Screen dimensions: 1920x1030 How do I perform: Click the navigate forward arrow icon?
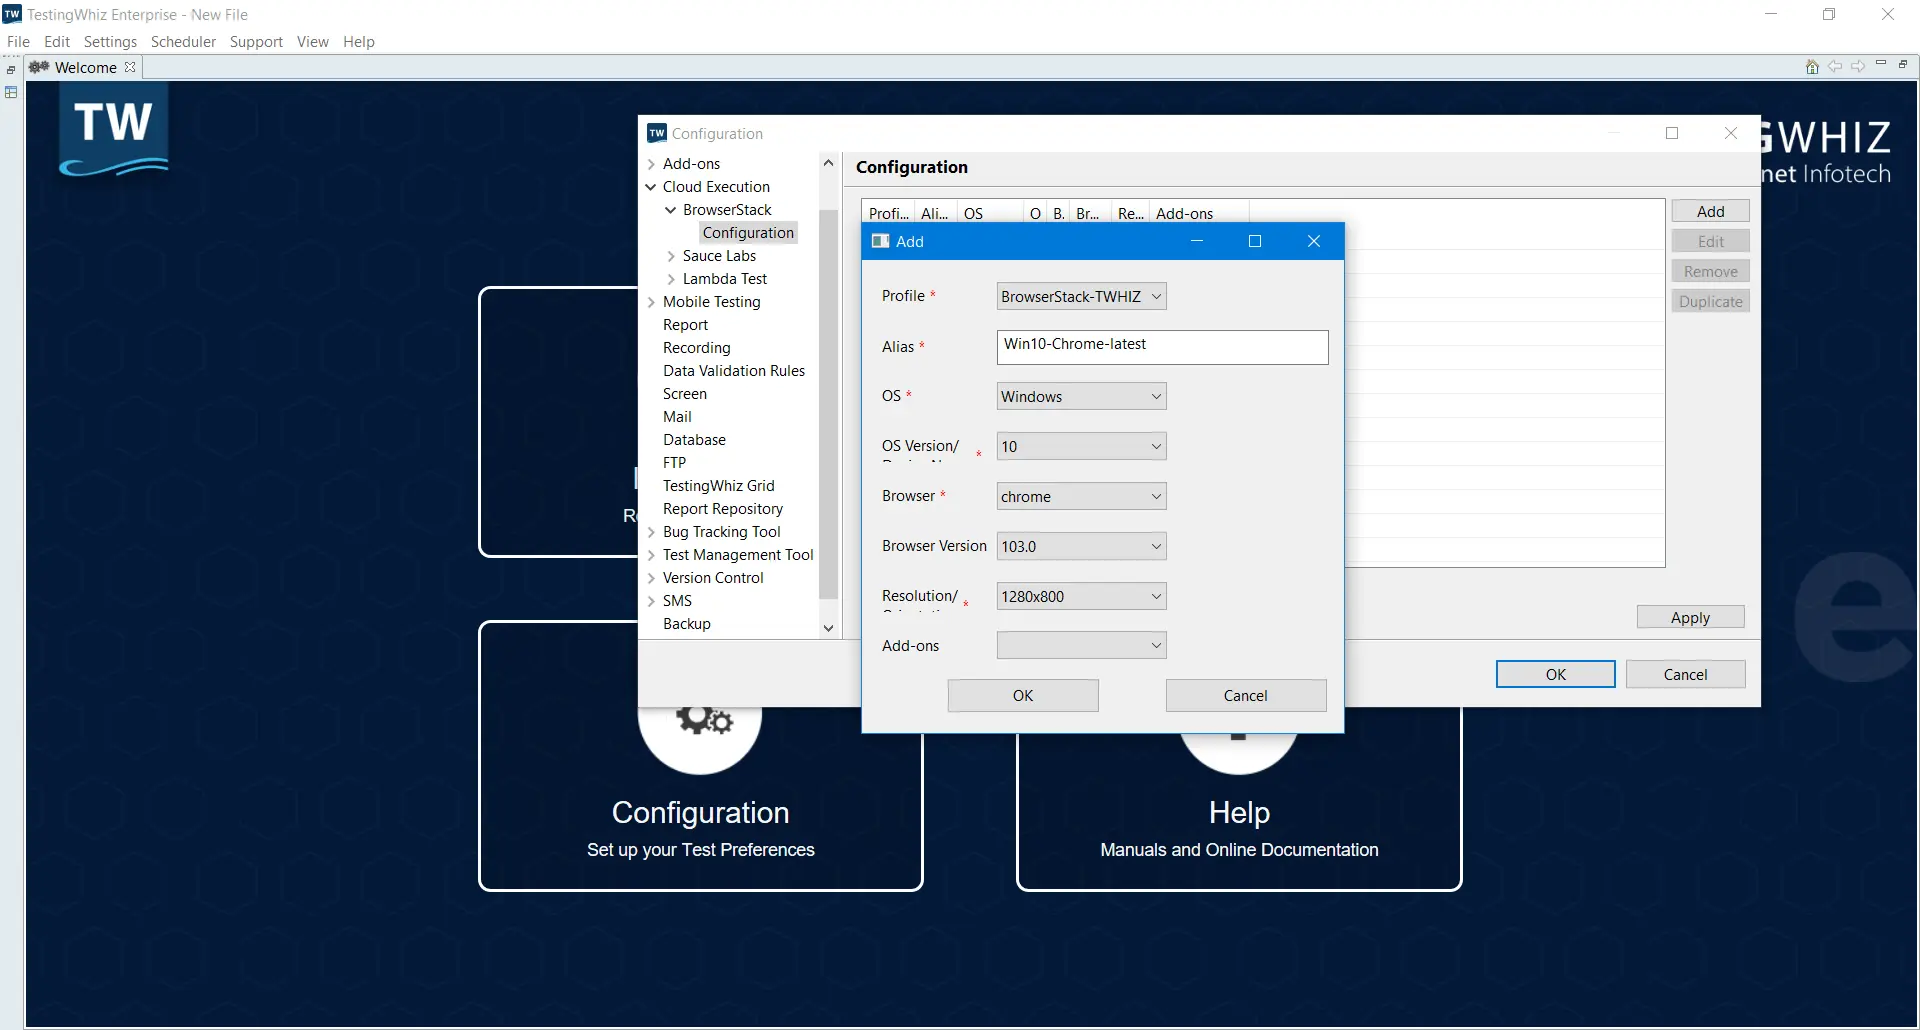(1858, 67)
